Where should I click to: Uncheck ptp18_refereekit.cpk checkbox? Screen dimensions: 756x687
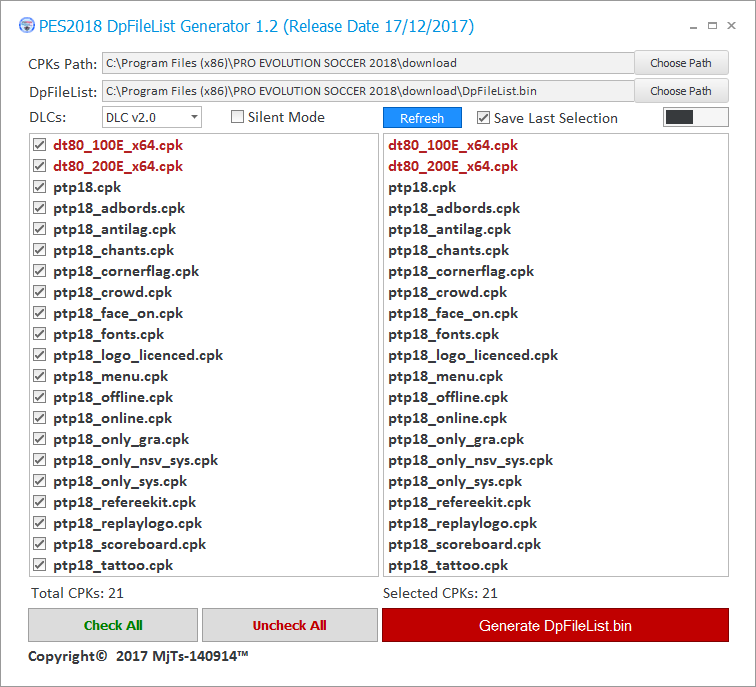40,502
